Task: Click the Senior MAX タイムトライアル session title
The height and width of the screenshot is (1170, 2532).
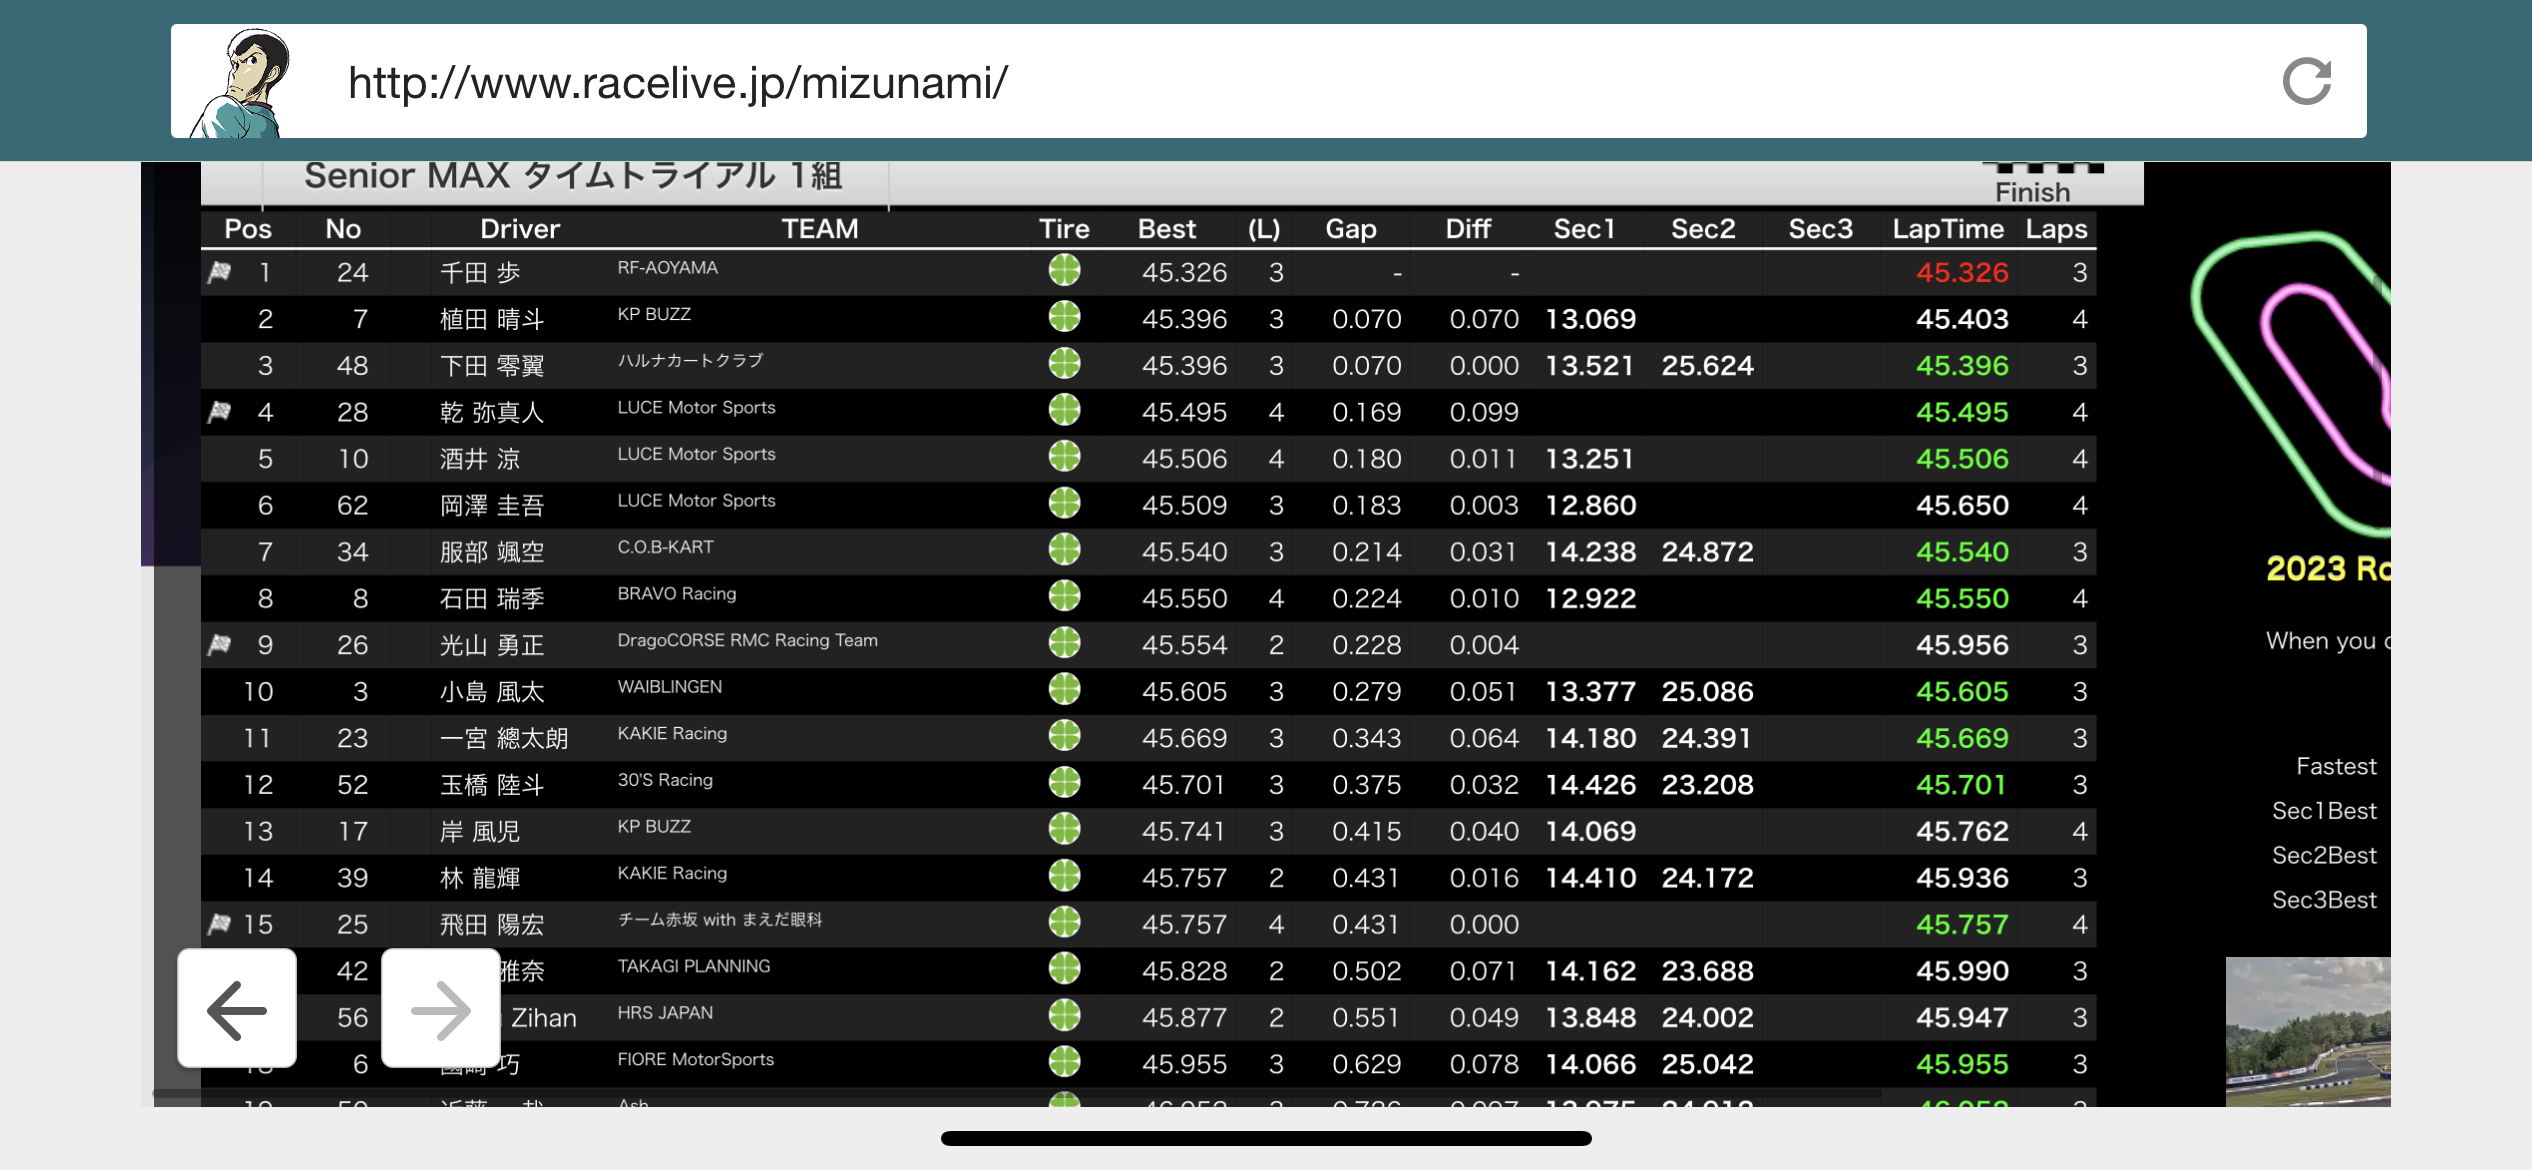Action: click(x=573, y=176)
